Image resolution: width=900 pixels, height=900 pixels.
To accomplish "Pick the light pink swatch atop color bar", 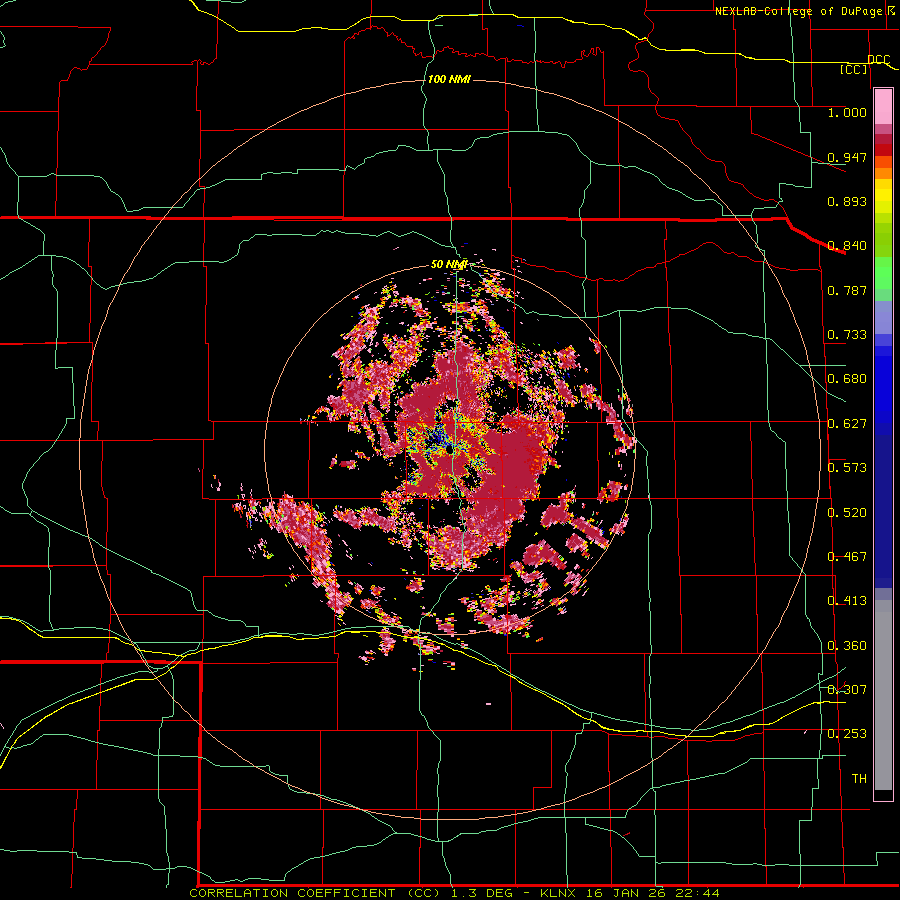I will coord(883,106).
